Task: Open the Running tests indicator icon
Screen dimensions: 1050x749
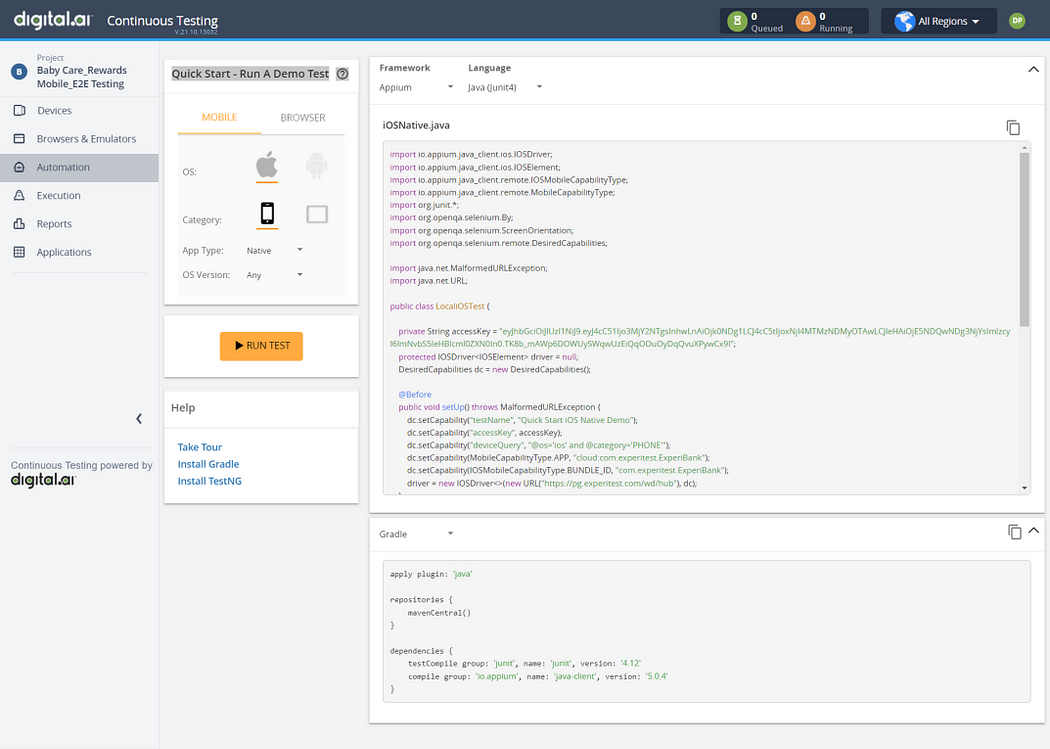Action: (806, 21)
